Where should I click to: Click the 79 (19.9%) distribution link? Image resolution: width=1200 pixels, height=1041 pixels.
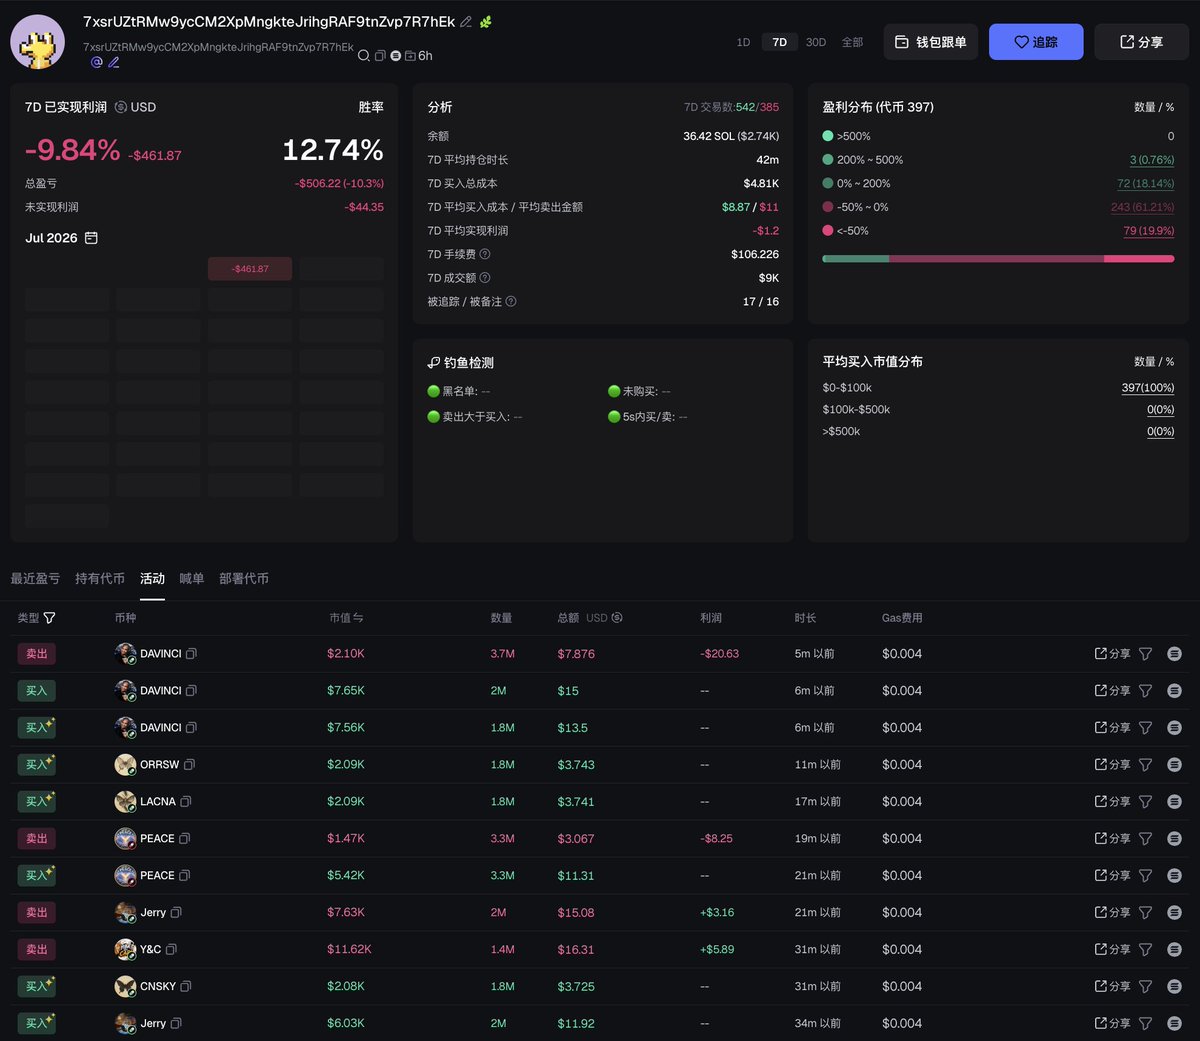[1149, 231]
